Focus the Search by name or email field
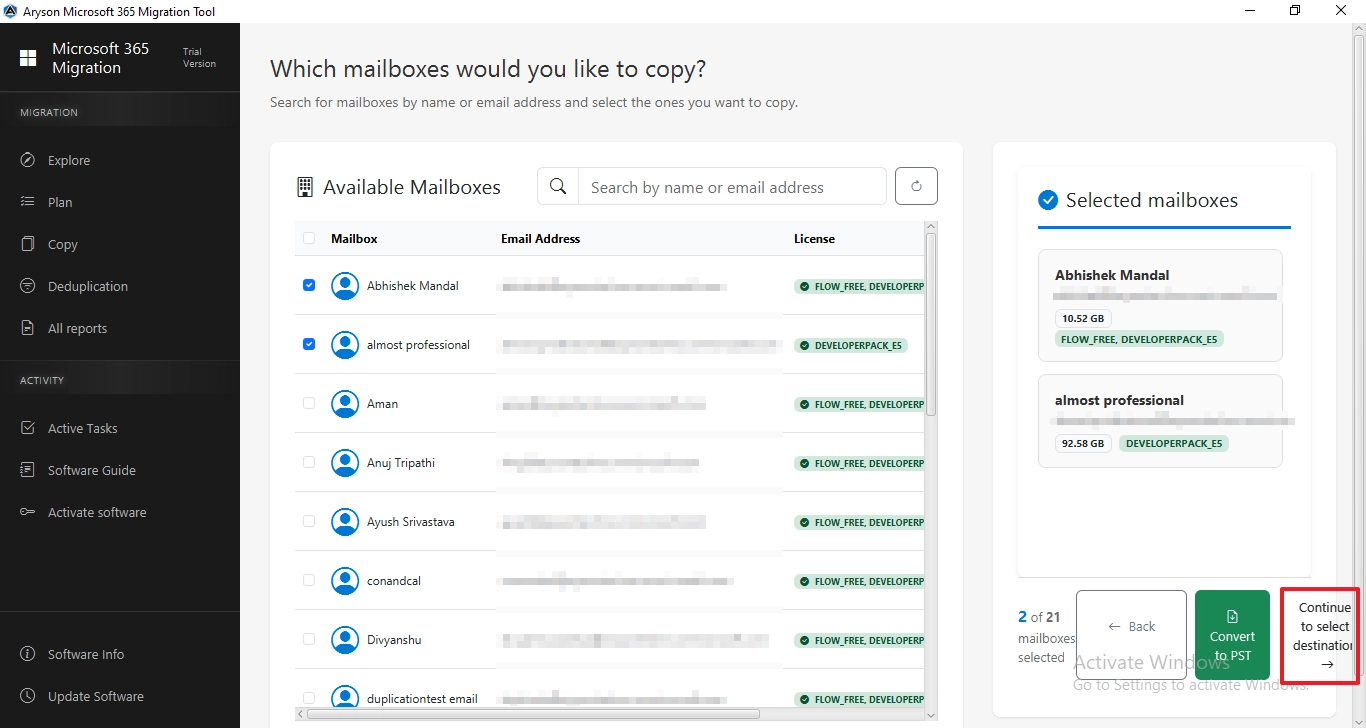The width and height of the screenshot is (1366, 728). click(732, 187)
